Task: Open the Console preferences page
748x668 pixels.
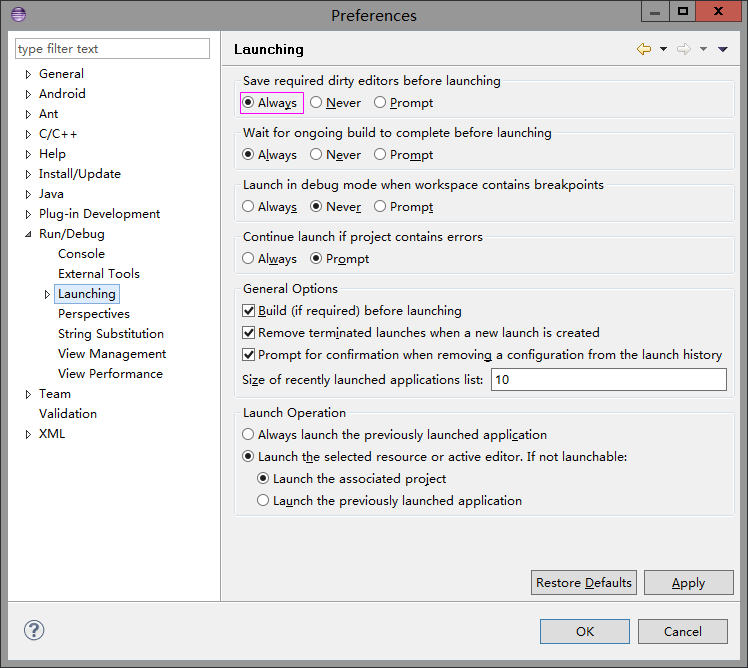Action: [81, 254]
